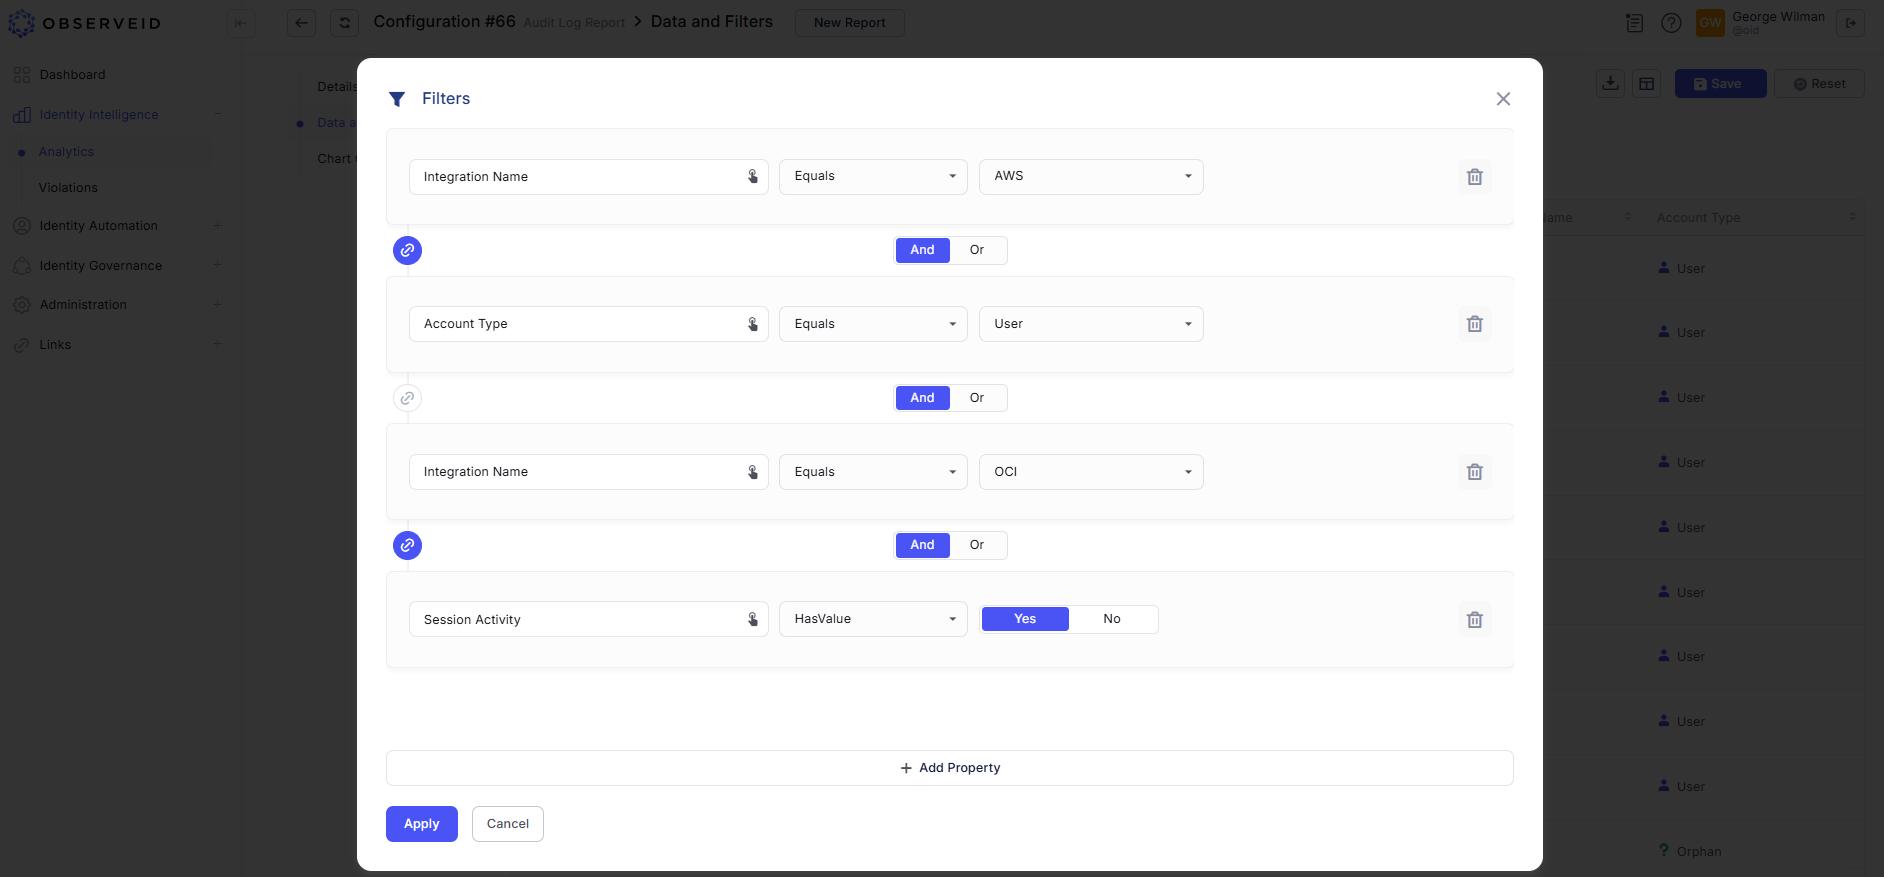Click the link icon below the AWS filter

pyautogui.click(x=407, y=250)
